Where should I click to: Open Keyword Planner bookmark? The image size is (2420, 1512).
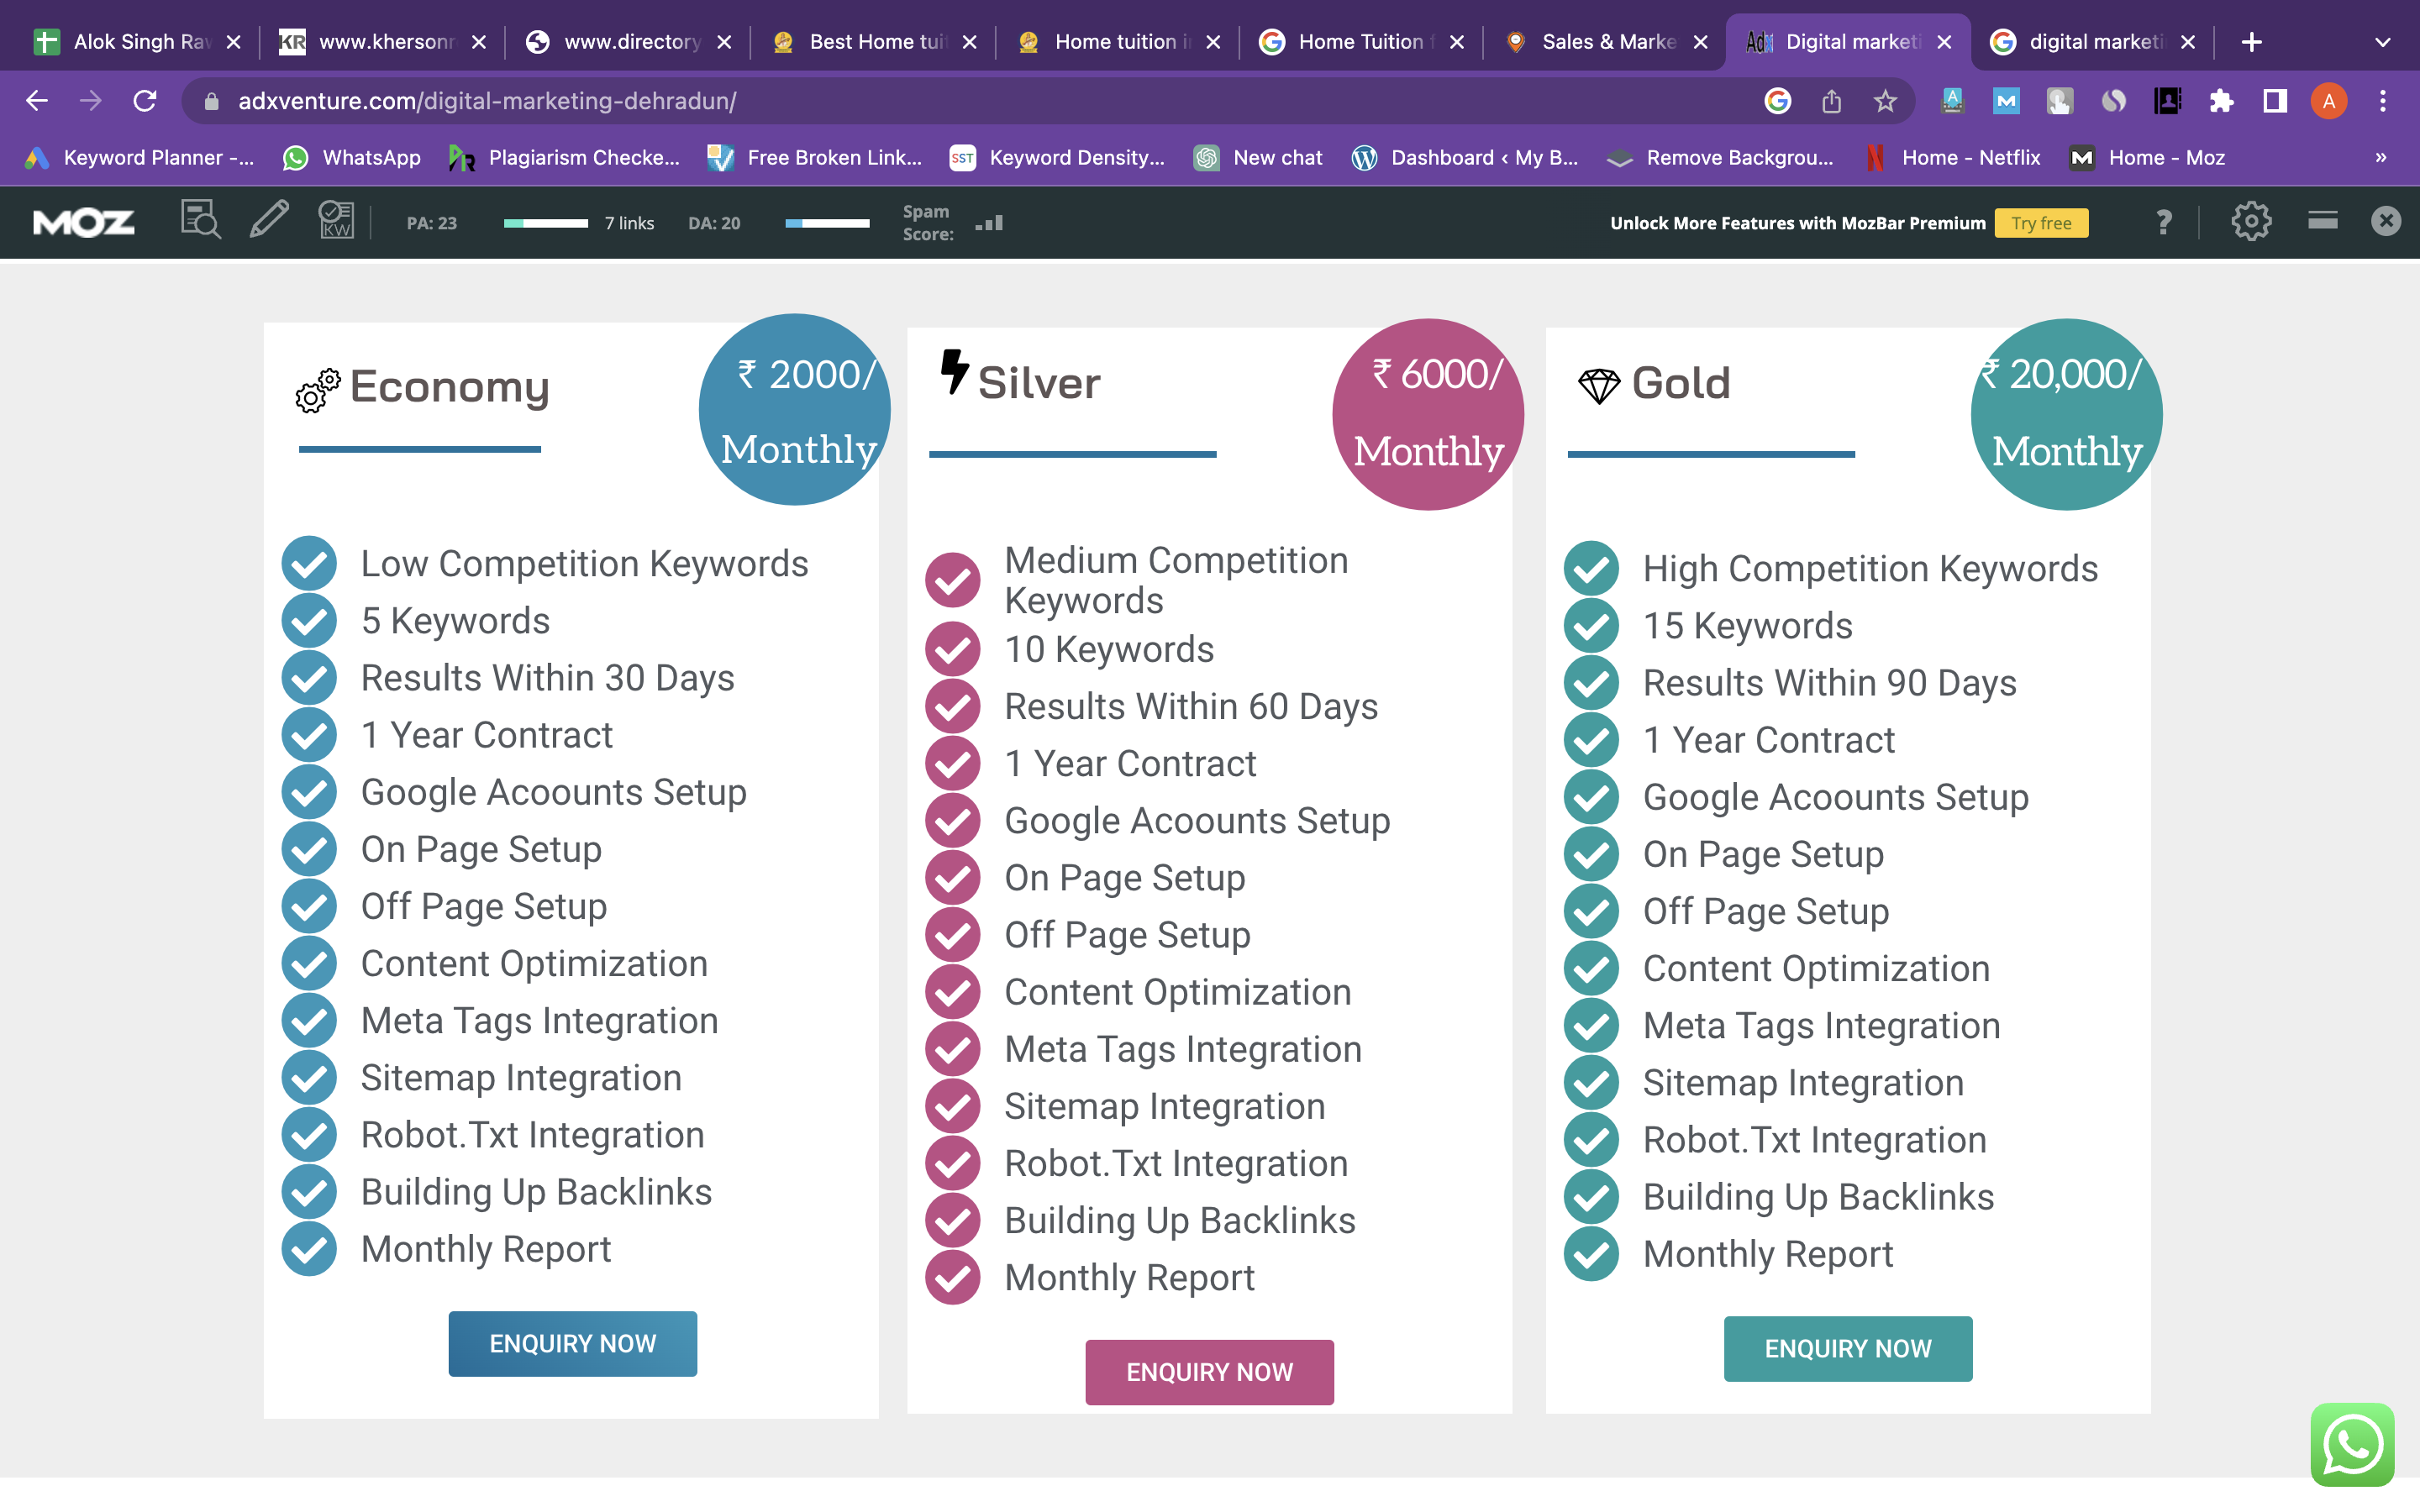pyautogui.click(x=140, y=158)
